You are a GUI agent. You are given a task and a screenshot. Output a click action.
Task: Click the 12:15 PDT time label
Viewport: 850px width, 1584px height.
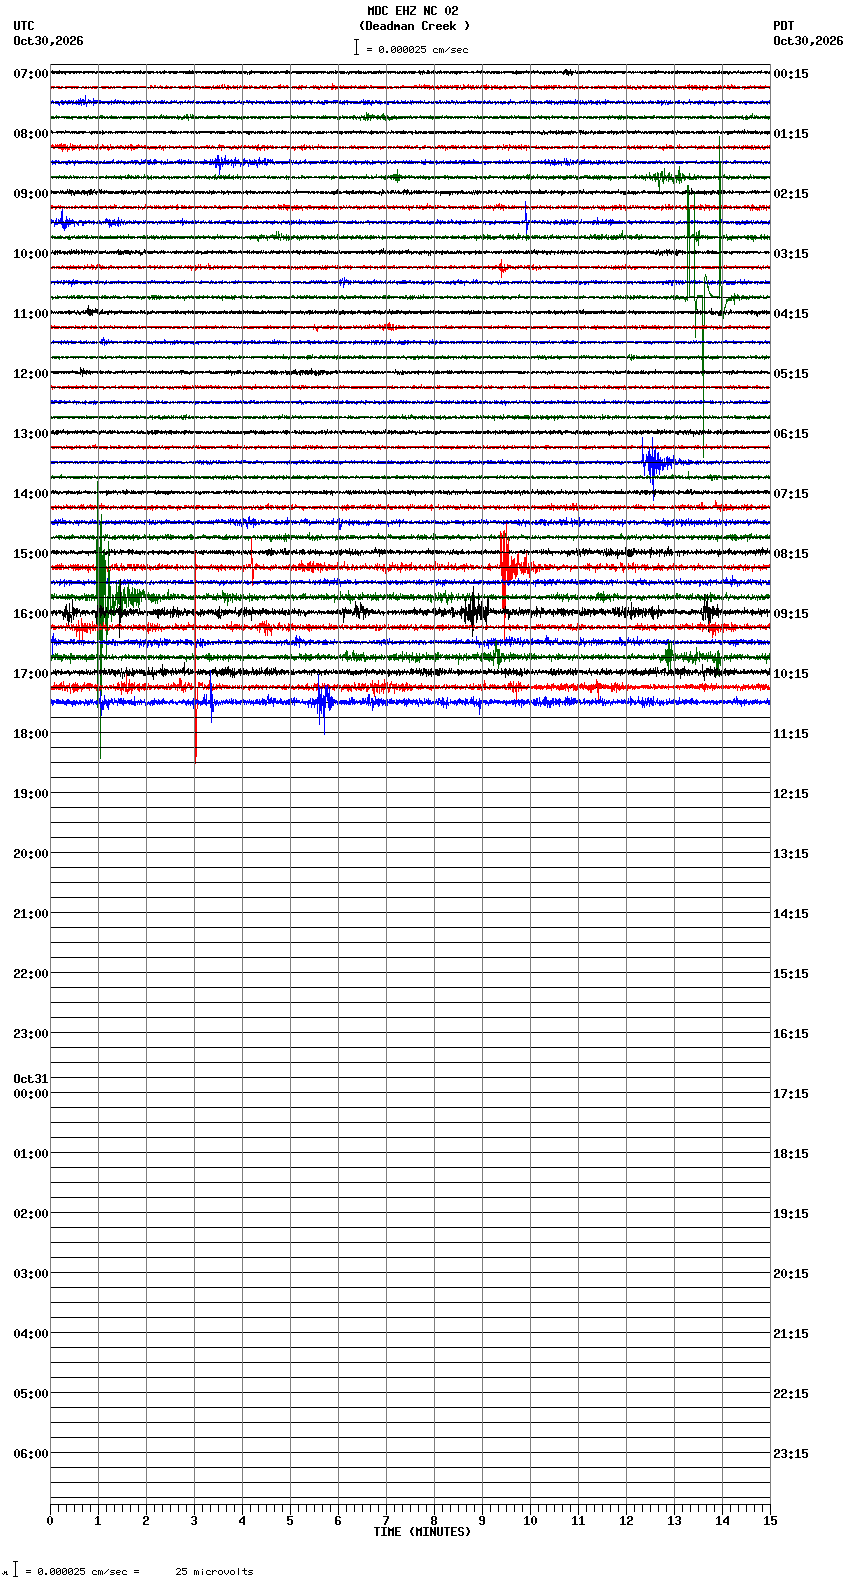[x=791, y=793]
